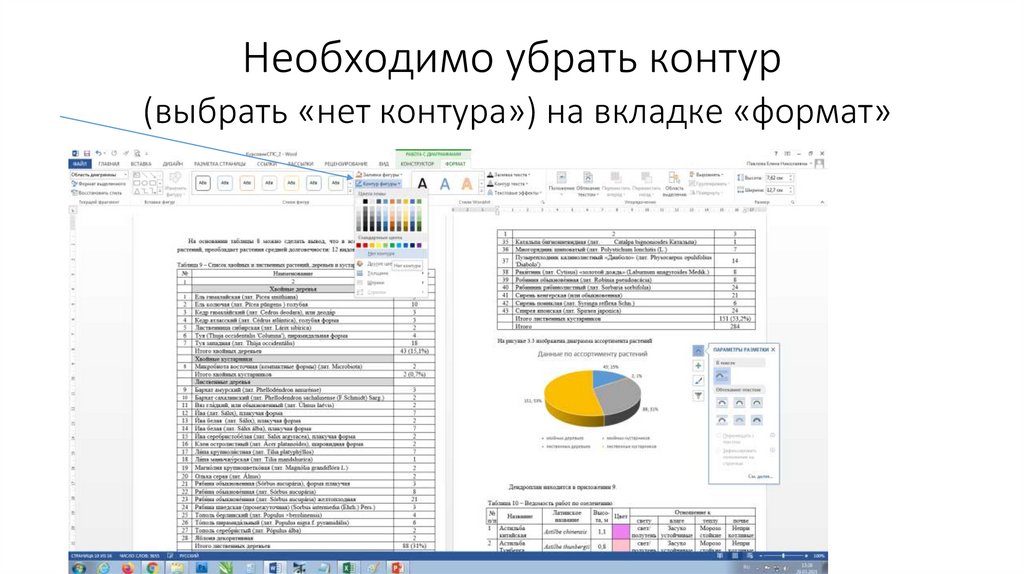Open Заливка фигуры shape fill menu

click(x=380, y=175)
